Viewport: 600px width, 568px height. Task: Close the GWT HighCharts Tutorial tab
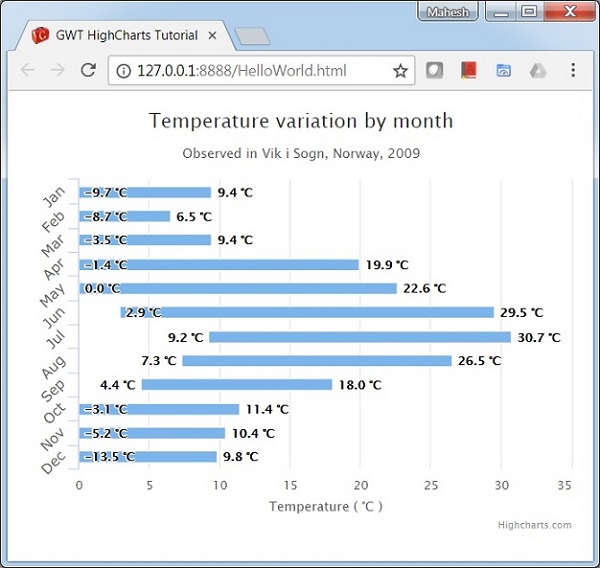pyautogui.click(x=212, y=35)
